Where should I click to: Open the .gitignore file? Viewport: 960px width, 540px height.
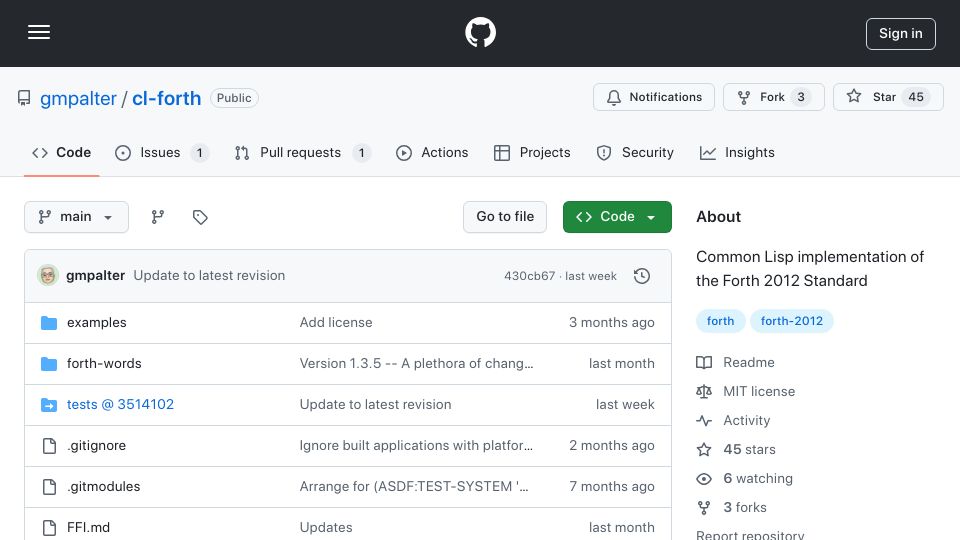click(x=97, y=446)
